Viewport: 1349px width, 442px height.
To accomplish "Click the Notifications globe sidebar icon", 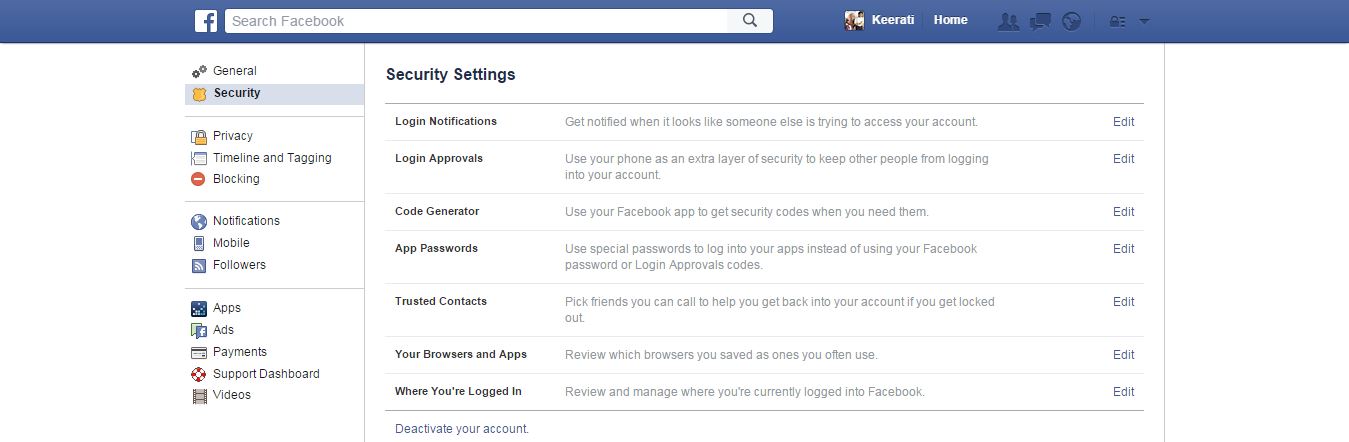I will click(199, 221).
